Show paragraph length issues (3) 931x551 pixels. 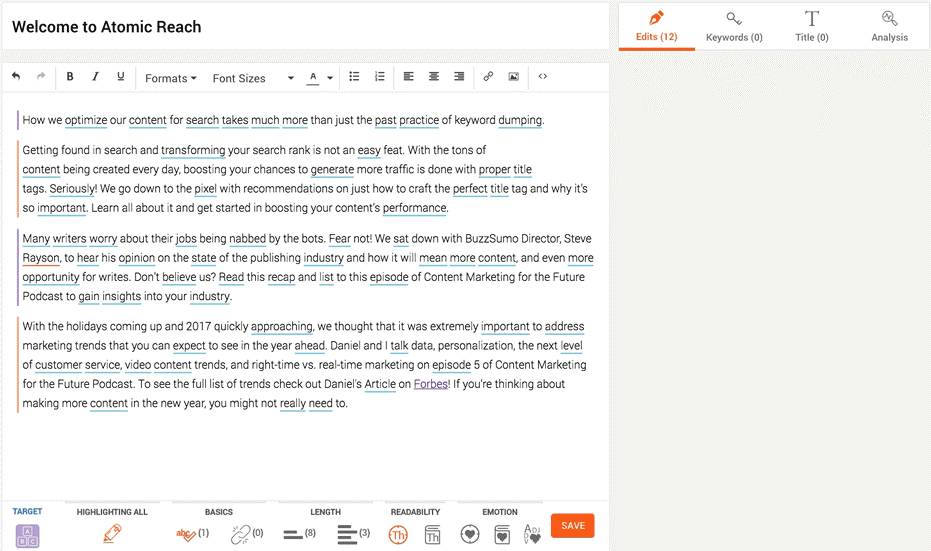coord(353,534)
